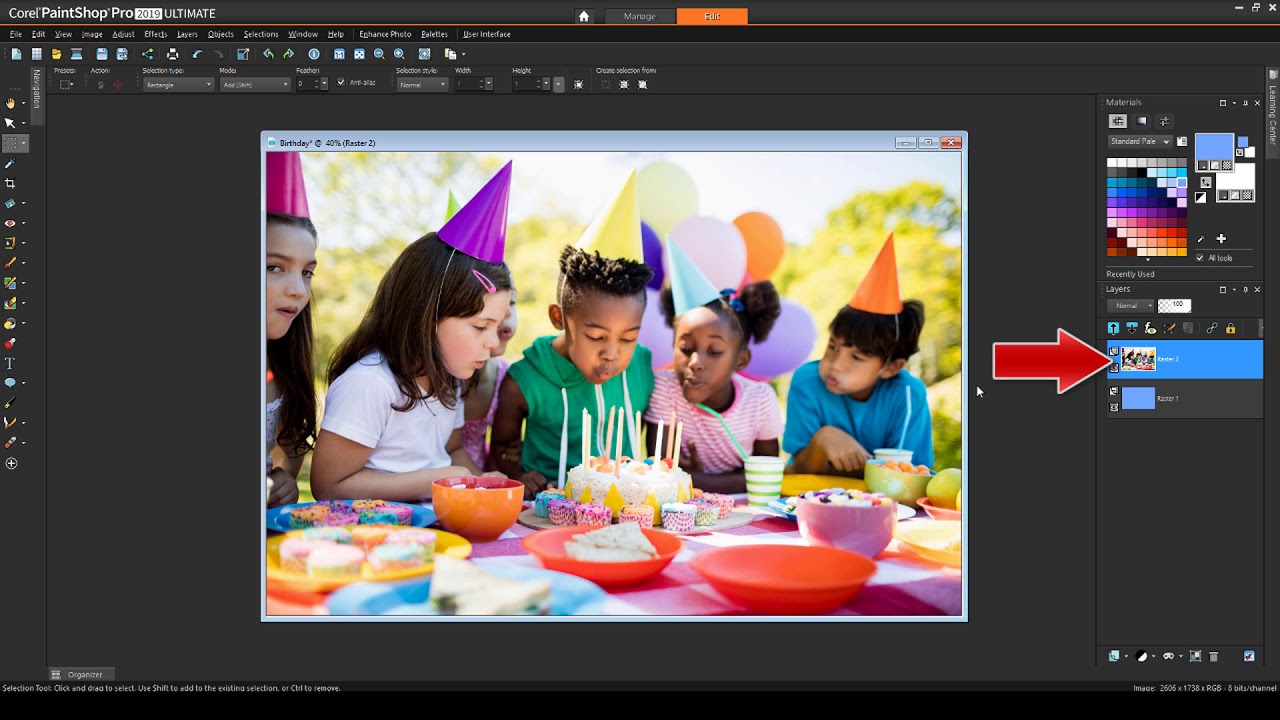Open the Palettes menu

coord(434,34)
